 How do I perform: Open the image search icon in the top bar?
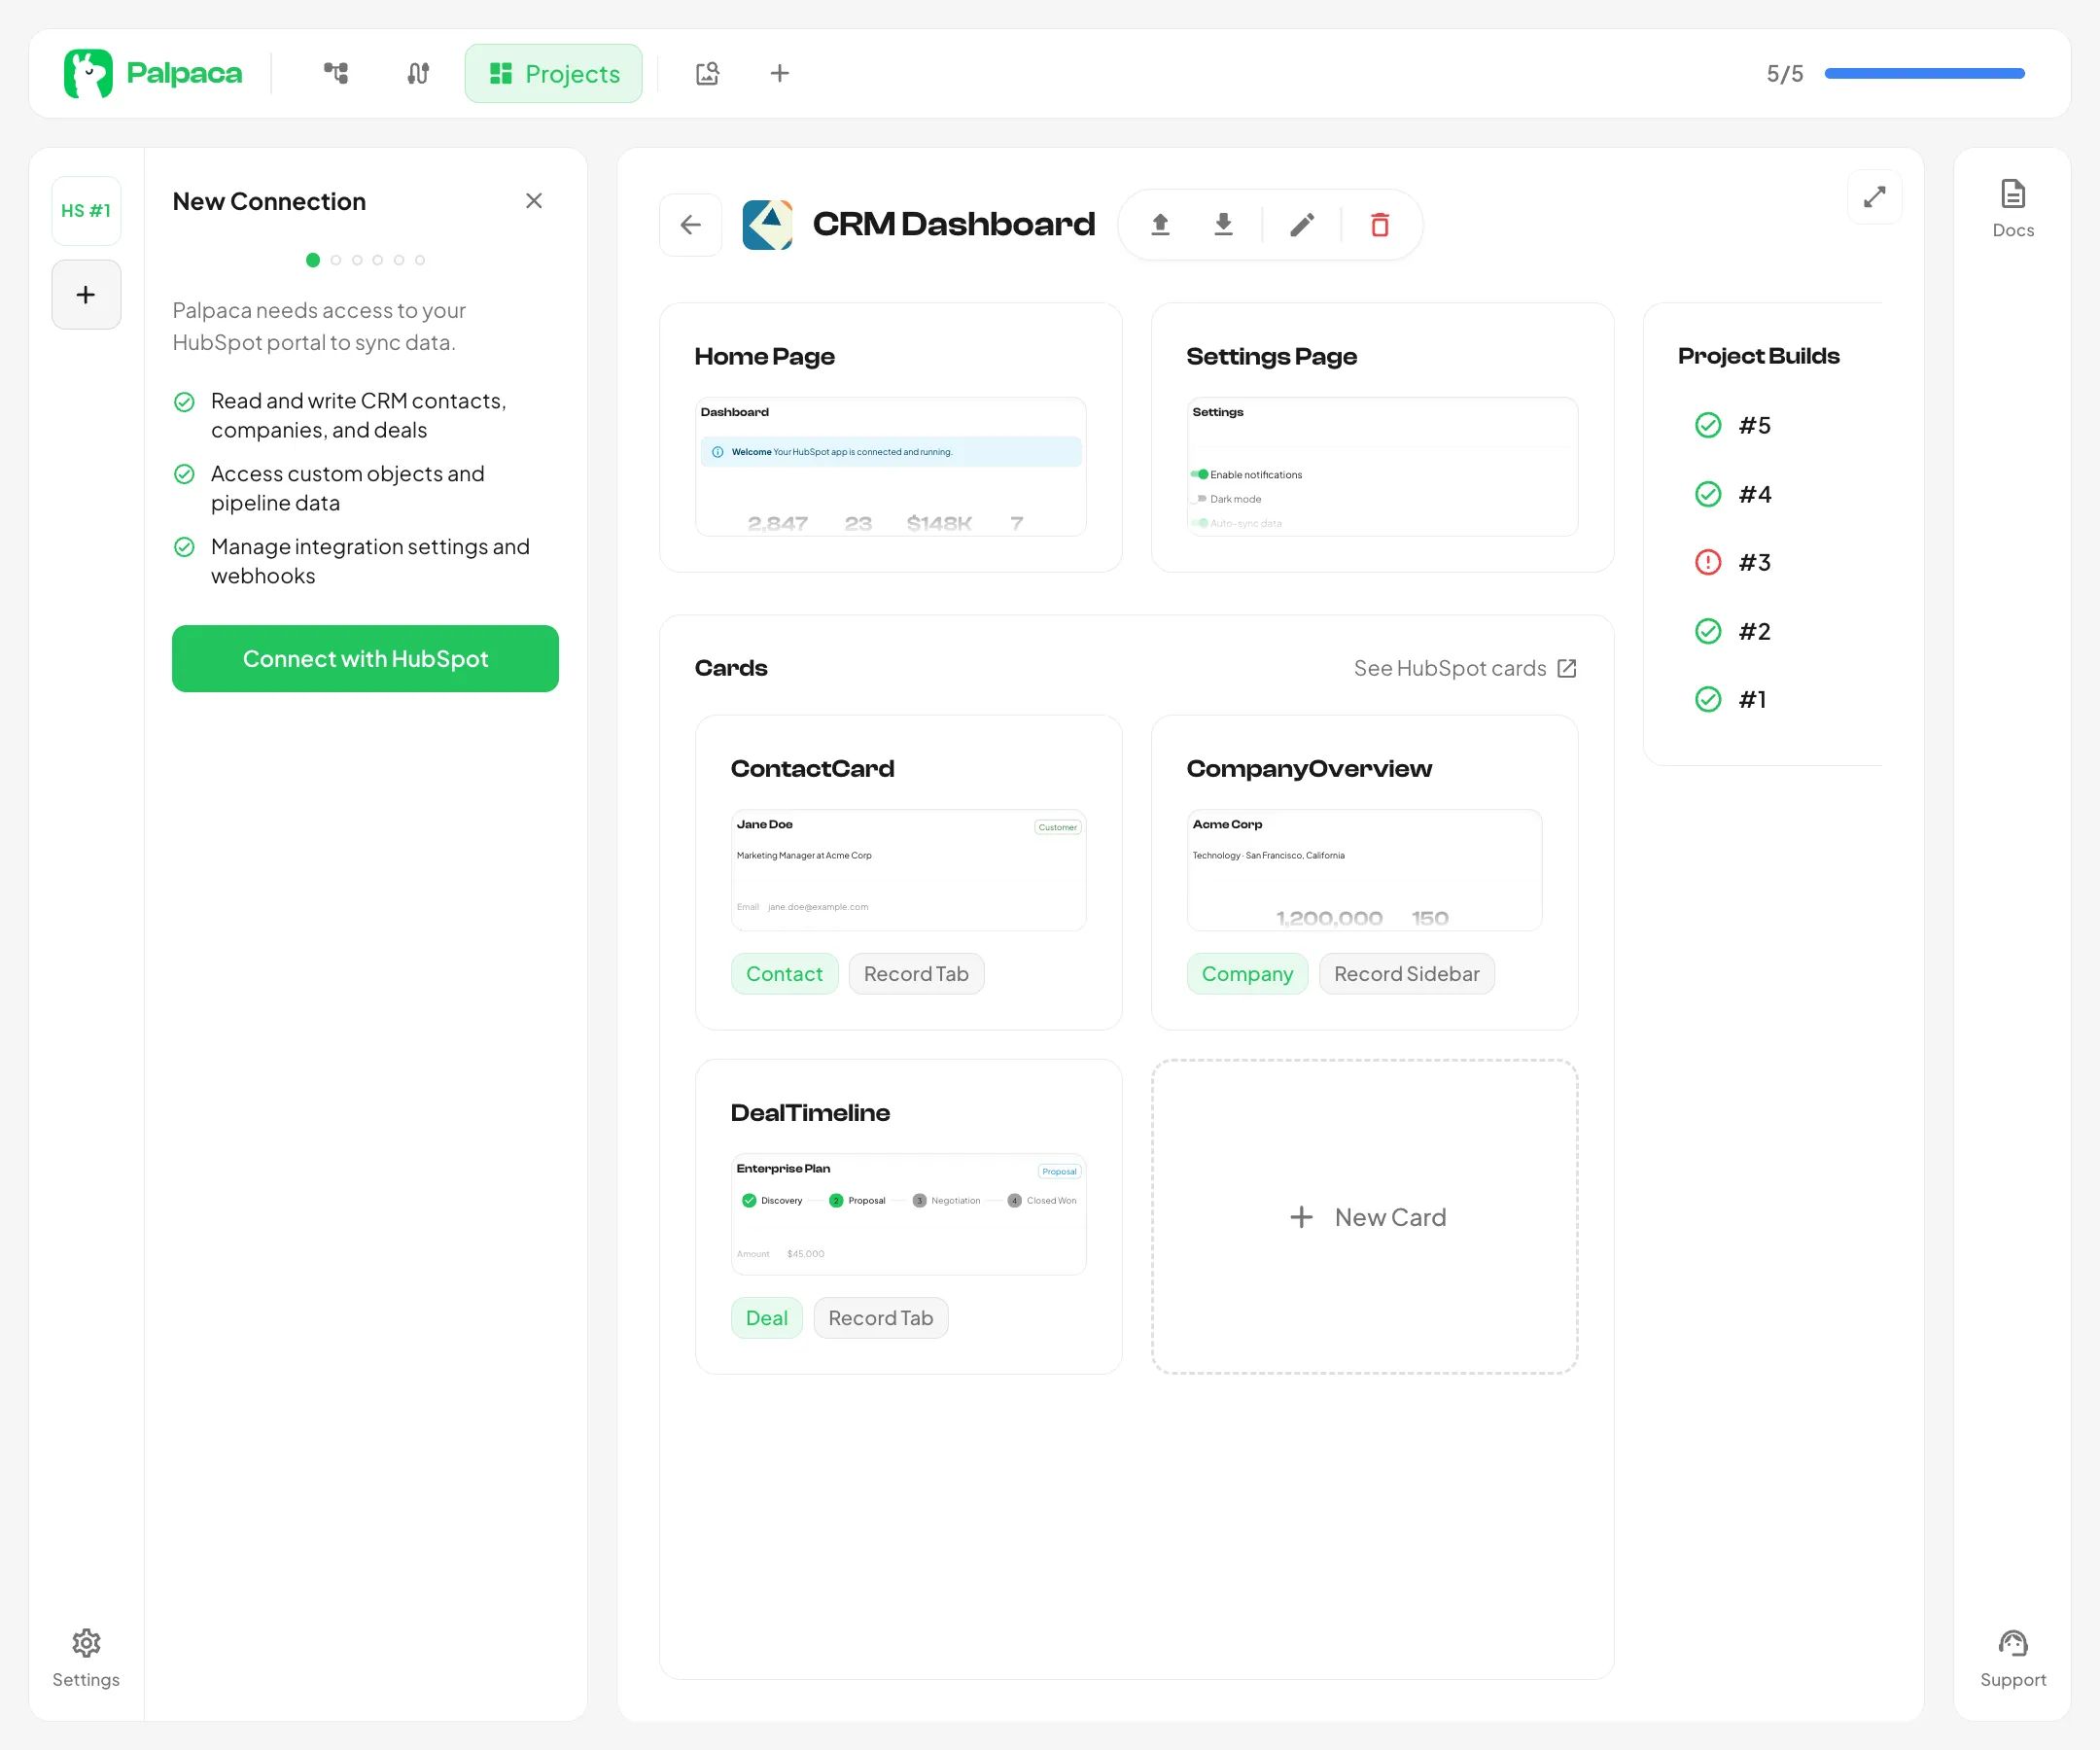708,73
